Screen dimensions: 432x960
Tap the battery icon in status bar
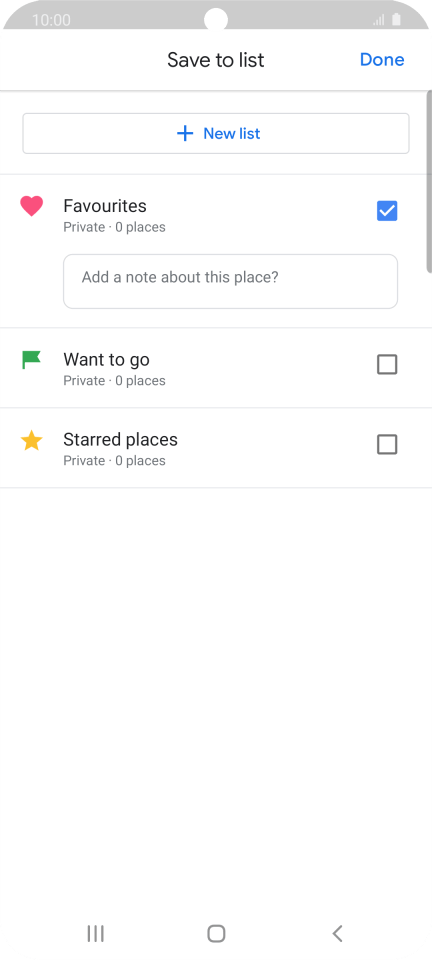click(x=397, y=20)
